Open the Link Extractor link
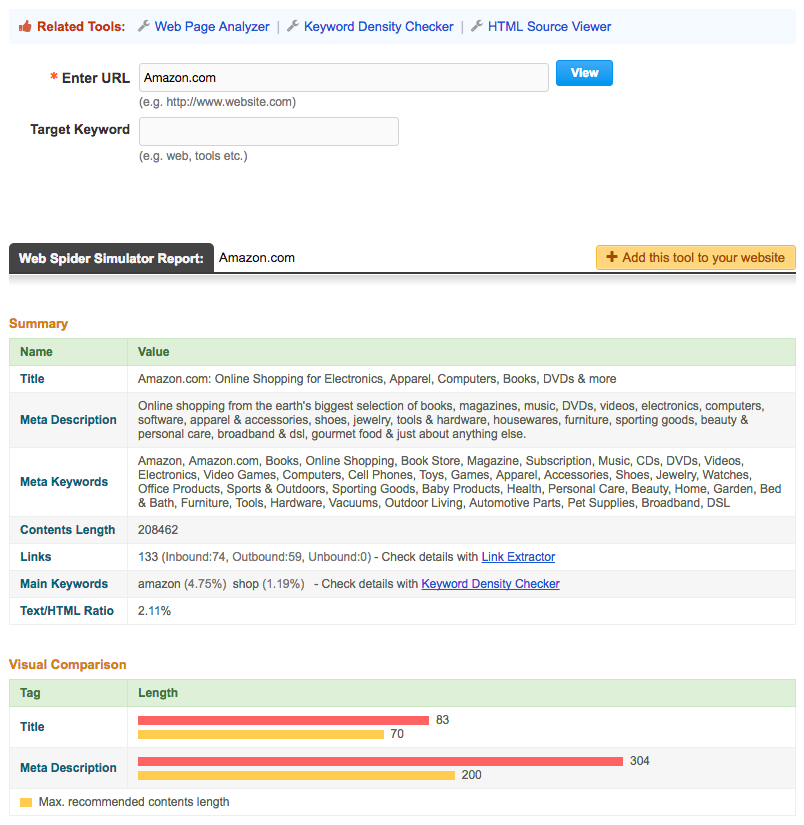 [x=518, y=557]
